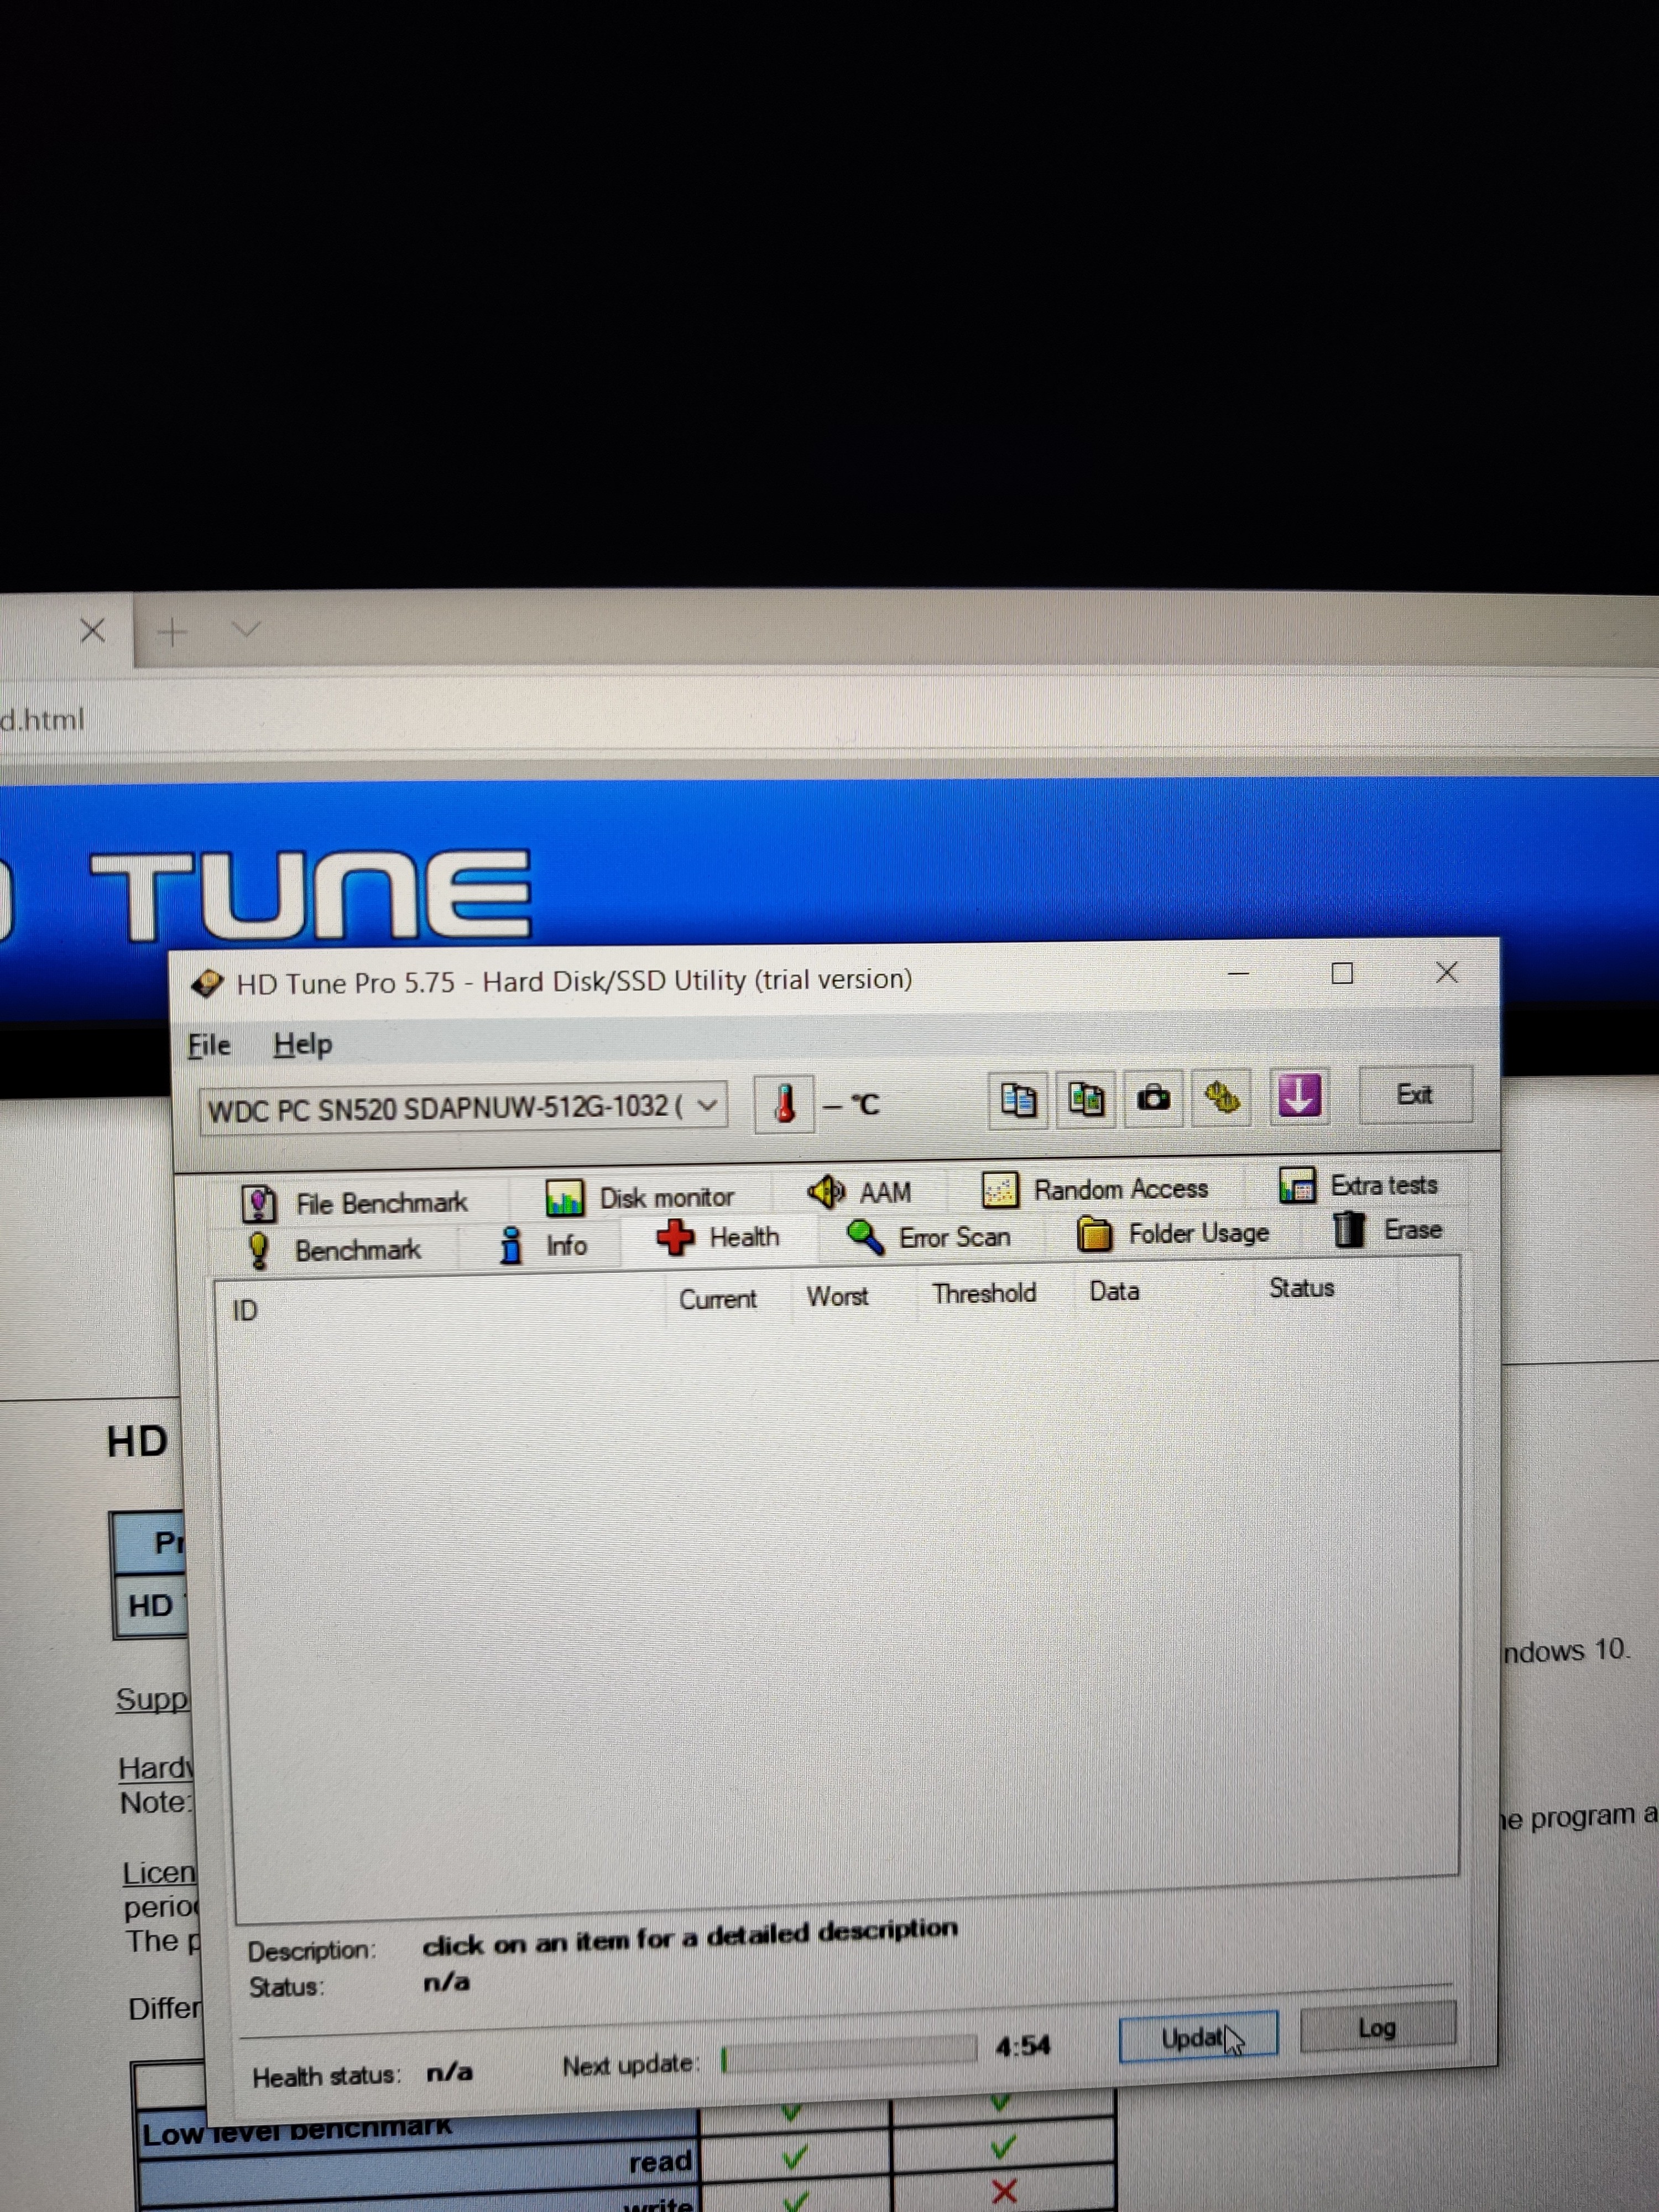1659x2212 pixels.
Task: Minimize the HD Tune Pro window
Action: pyautogui.click(x=1239, y=973)
